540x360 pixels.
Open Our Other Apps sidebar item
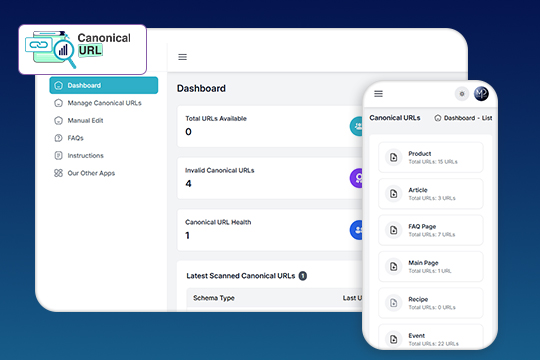84,173
